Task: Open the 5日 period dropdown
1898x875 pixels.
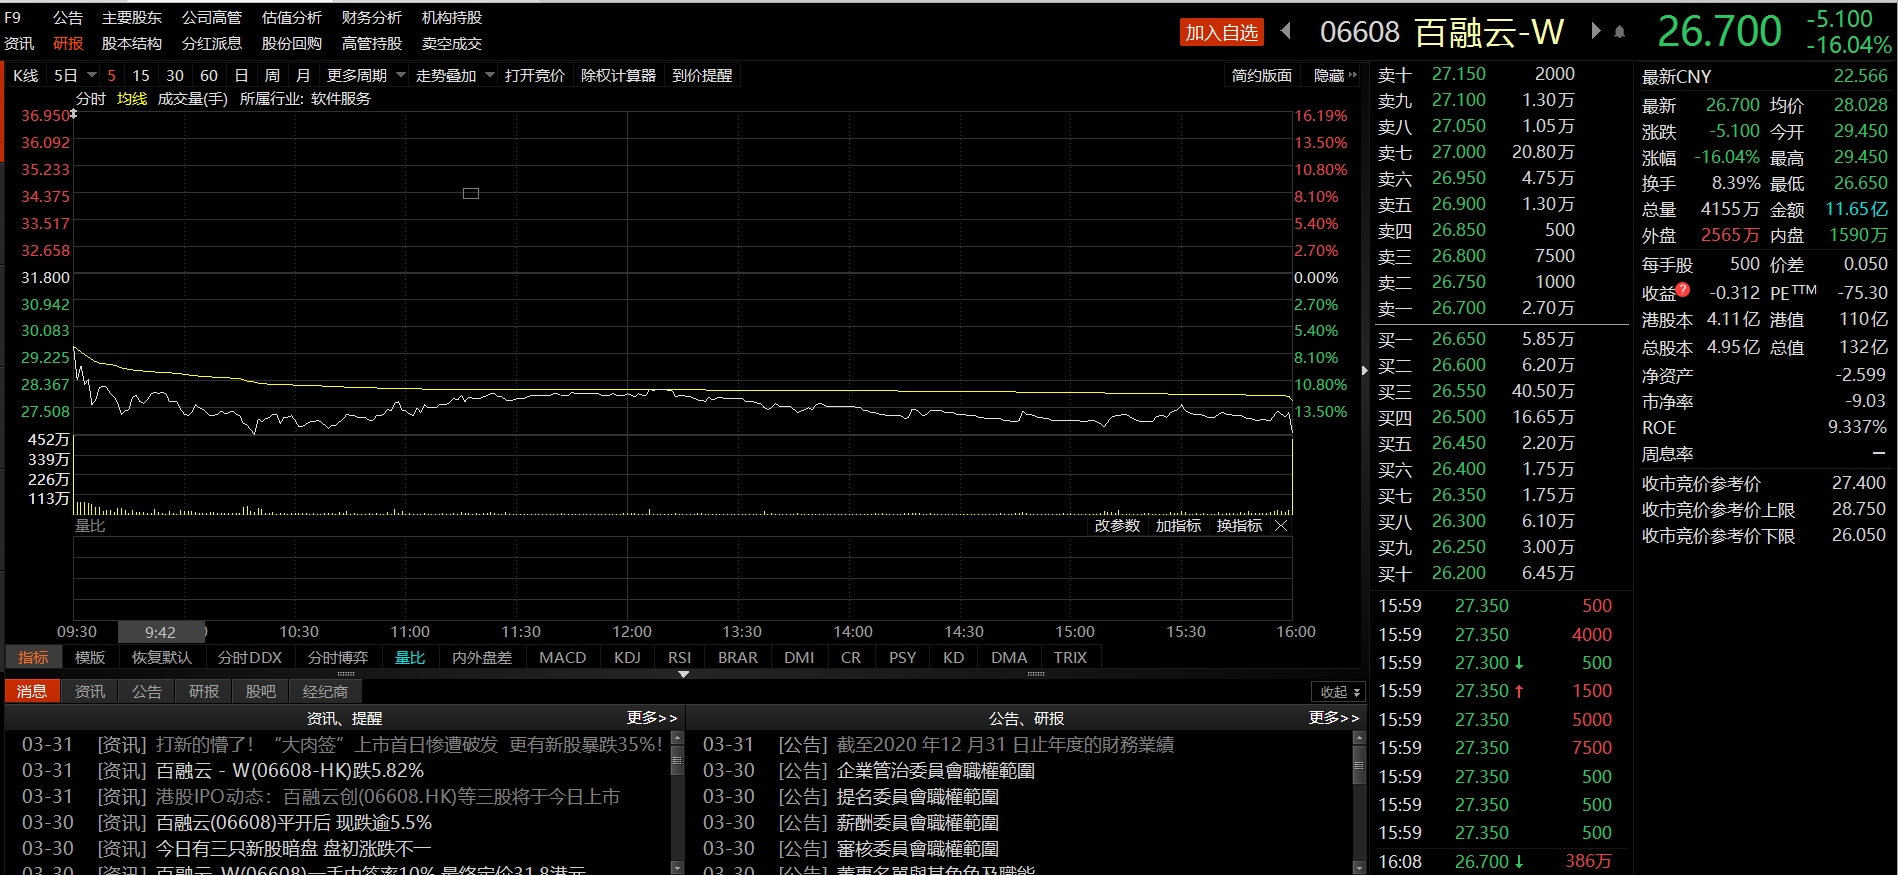Action: (x=92, y=76)
